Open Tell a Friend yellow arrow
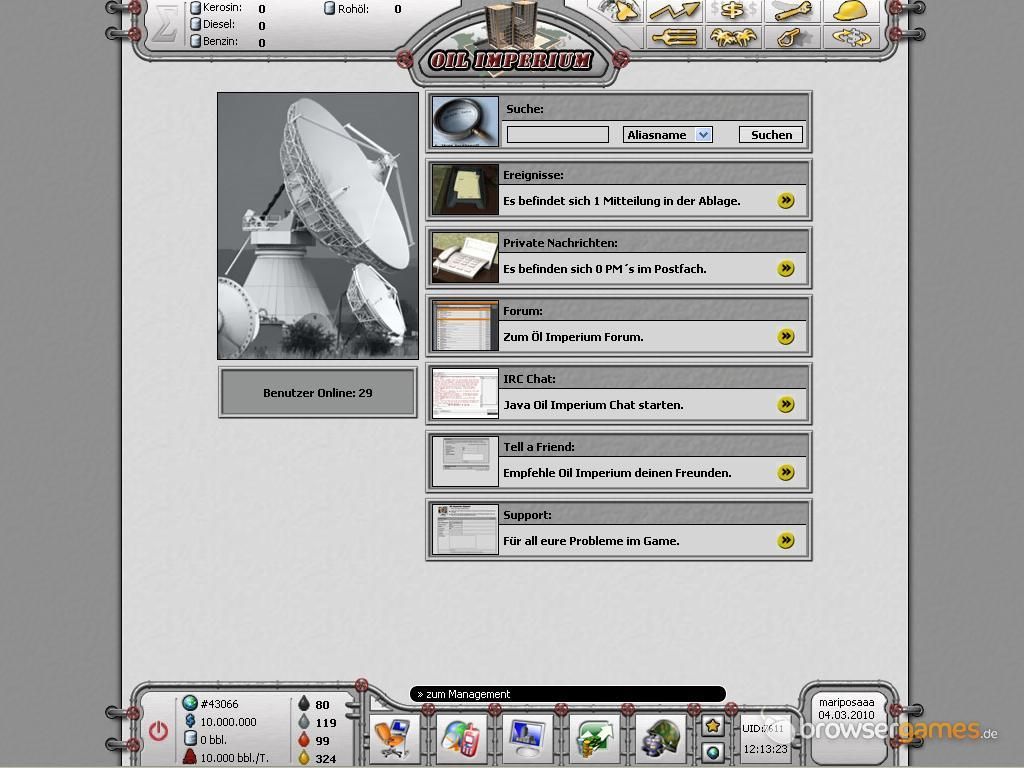The image size is (1024, 768). pyautogui.click(x=786, y=472)
